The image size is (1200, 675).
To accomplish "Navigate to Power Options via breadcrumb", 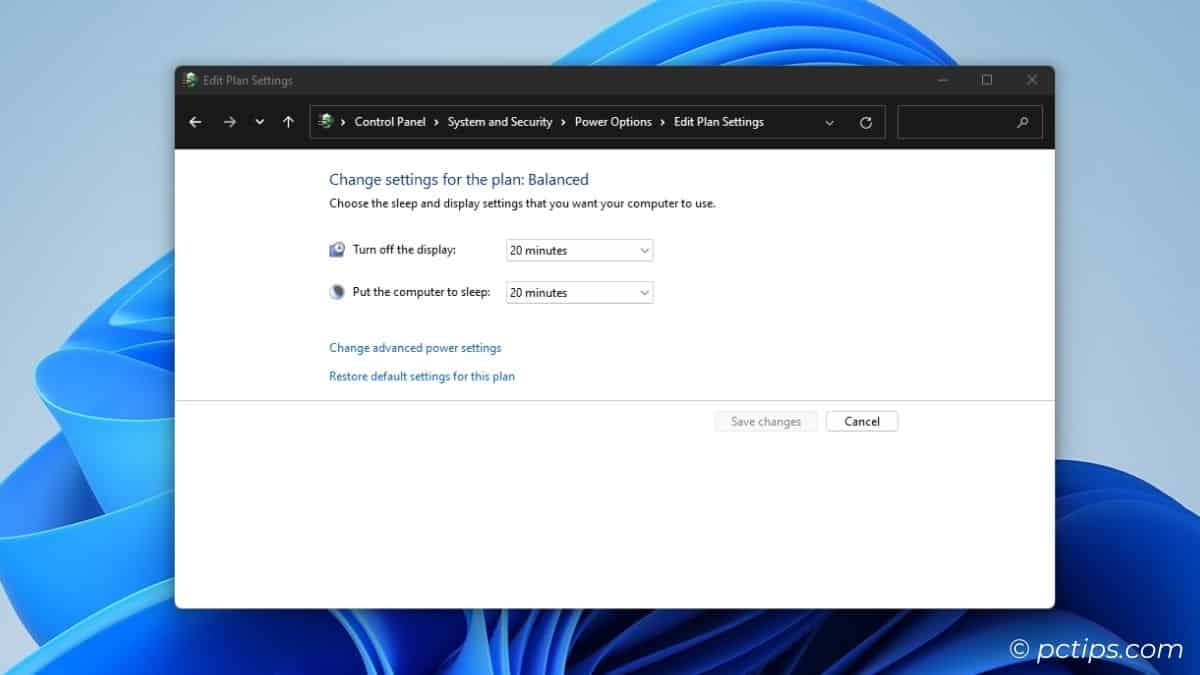I will [x=613, y=121].
